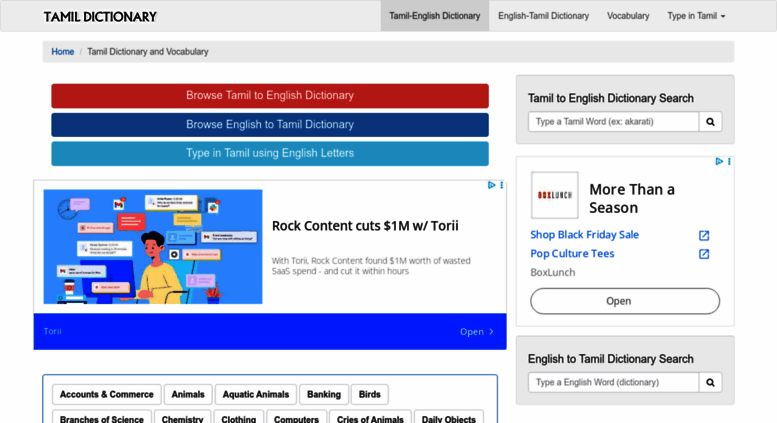Click the Home breadcrumb link
777x423 pixels.
coord(63,52)
